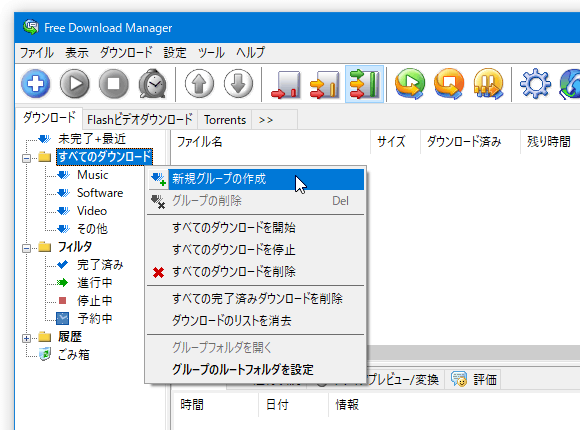Open the 表示 menu

[77, 53]
